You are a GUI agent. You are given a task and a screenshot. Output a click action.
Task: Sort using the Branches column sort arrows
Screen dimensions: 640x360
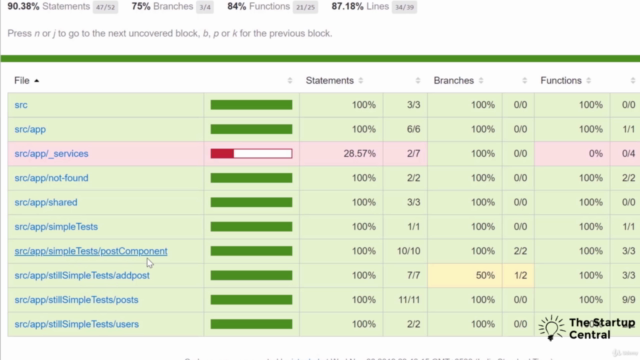point(481,81)
